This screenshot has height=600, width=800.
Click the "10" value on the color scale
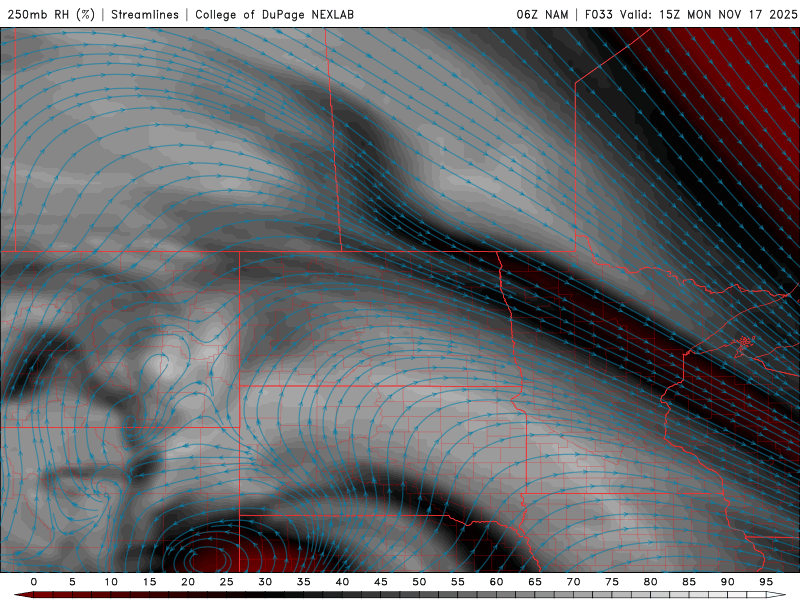111,582
